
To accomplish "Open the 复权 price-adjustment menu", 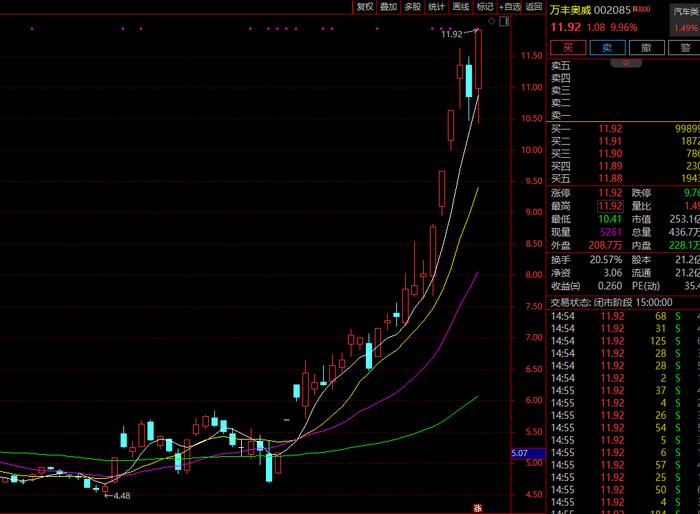I will click(x=365, y=7).
